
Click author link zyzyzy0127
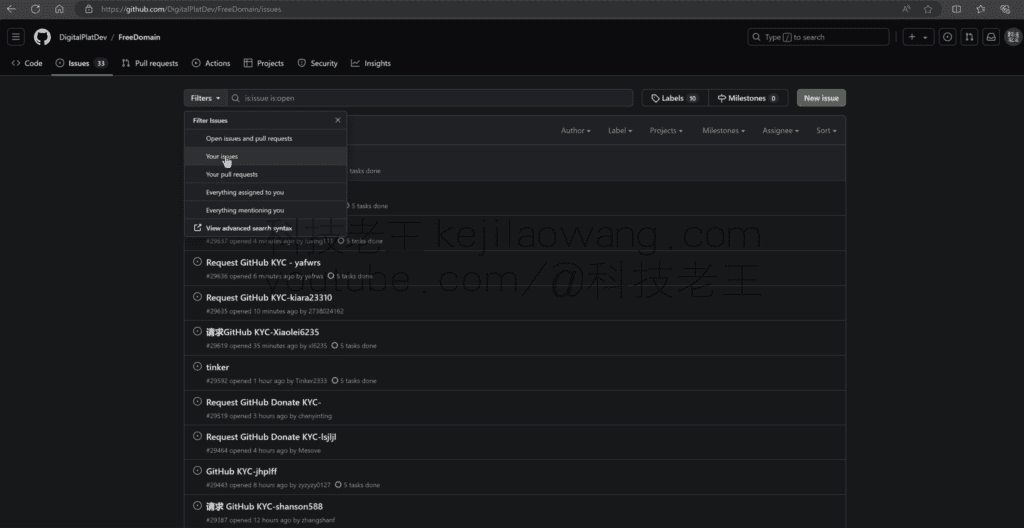pos(314,486)
